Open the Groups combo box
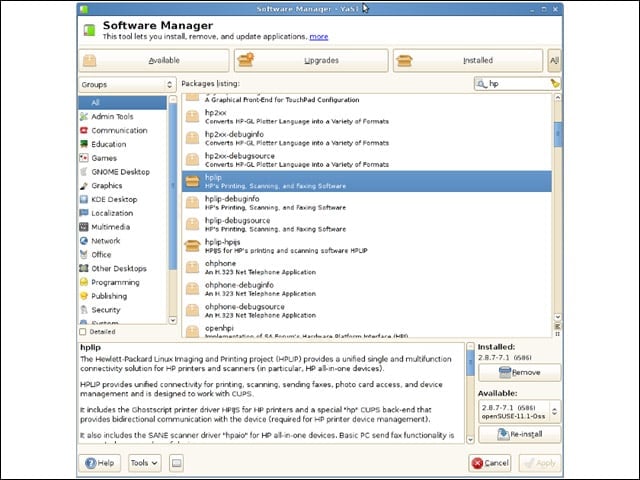The width and height of the screenshot is (640, 480). click(127, 85)
